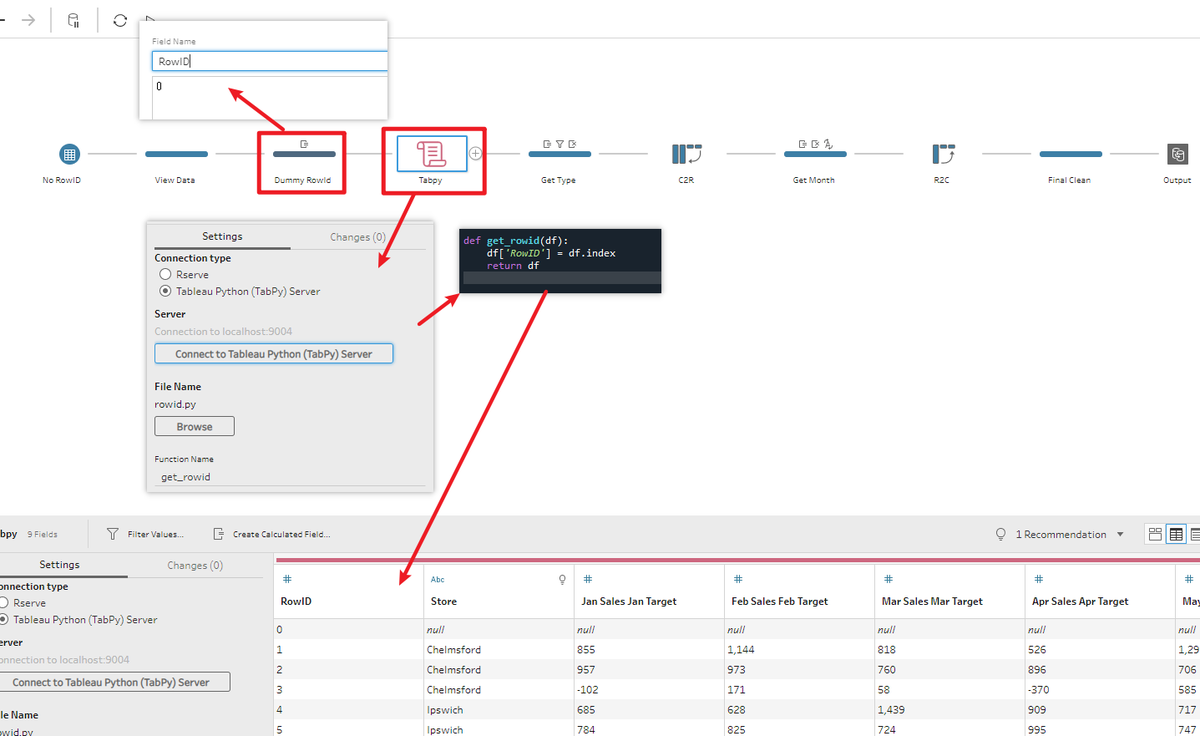Click the Store cell Chelmsford in RowID 1 row
The width and height of the screenshot is (1200, 736).
click(x=497, y=650)
